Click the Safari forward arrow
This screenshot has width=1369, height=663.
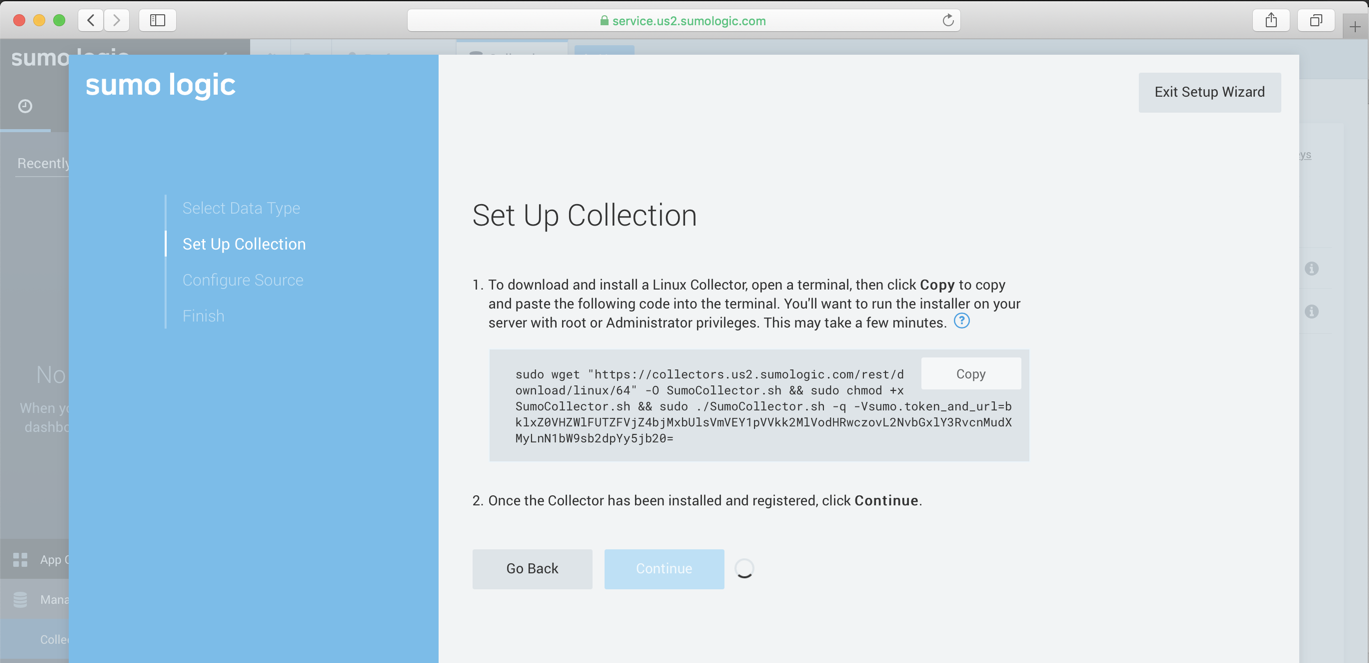pyautogui.click(x=117, y=20)
